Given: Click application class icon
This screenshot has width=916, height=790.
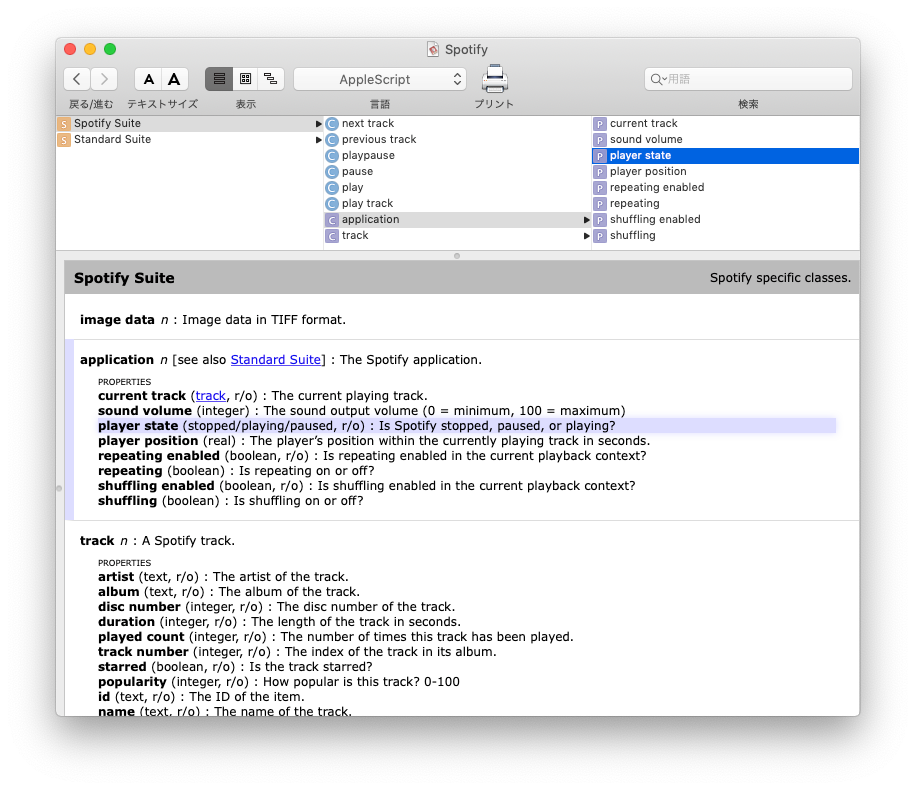Looking at the screenshot, I should pos(332,220).
